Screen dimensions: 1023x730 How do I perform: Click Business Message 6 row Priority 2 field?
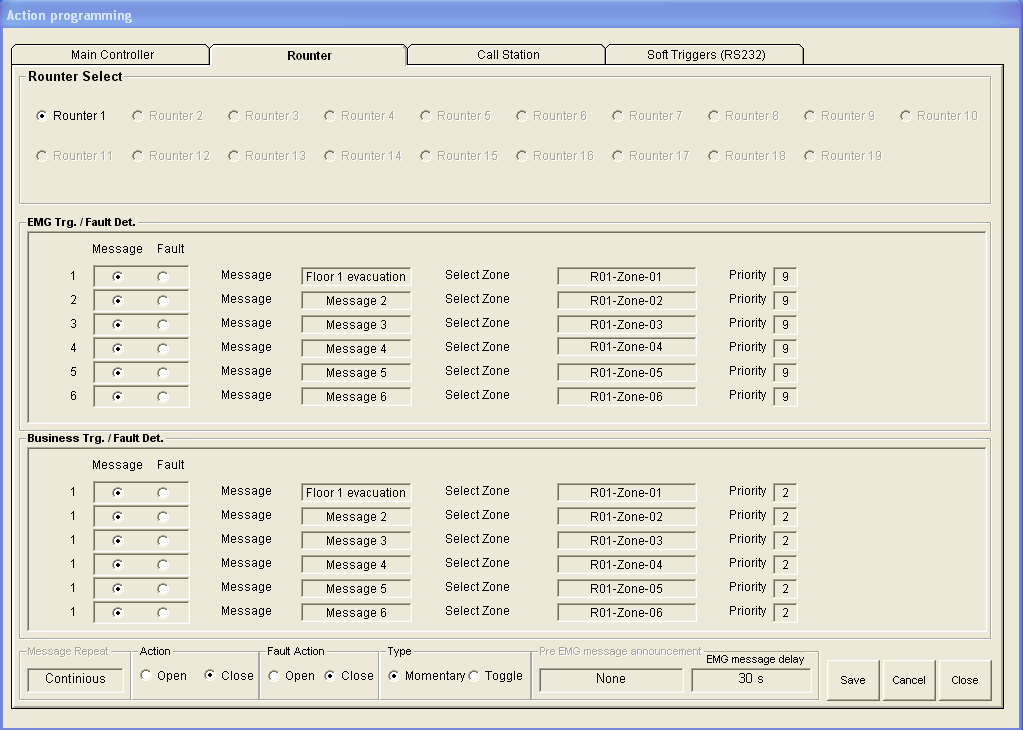coord(785,613)
